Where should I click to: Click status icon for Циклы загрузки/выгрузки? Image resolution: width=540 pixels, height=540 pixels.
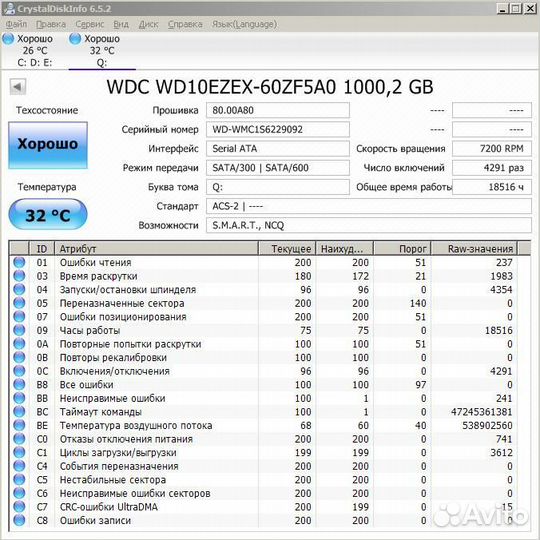tap(19, 452)
